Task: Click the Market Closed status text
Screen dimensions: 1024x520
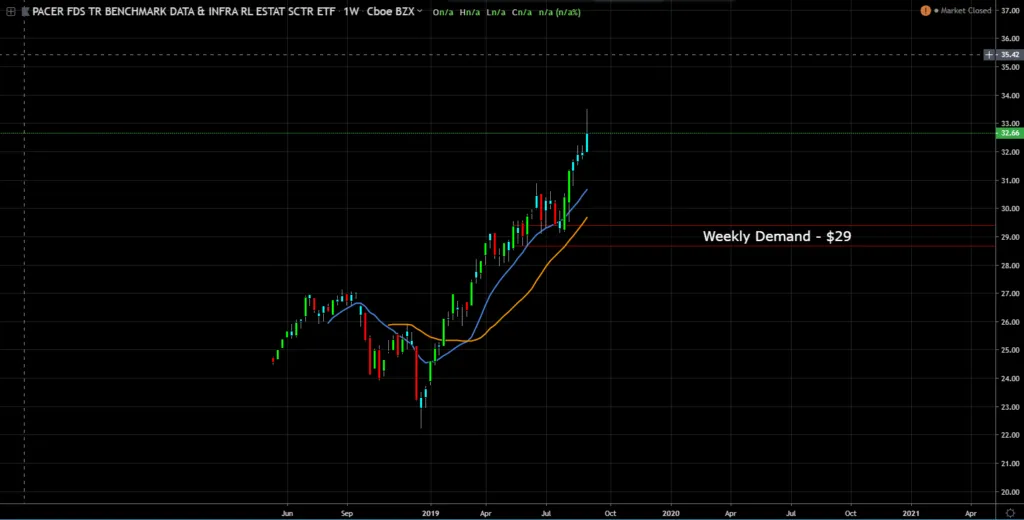Action: coord(965,10)
